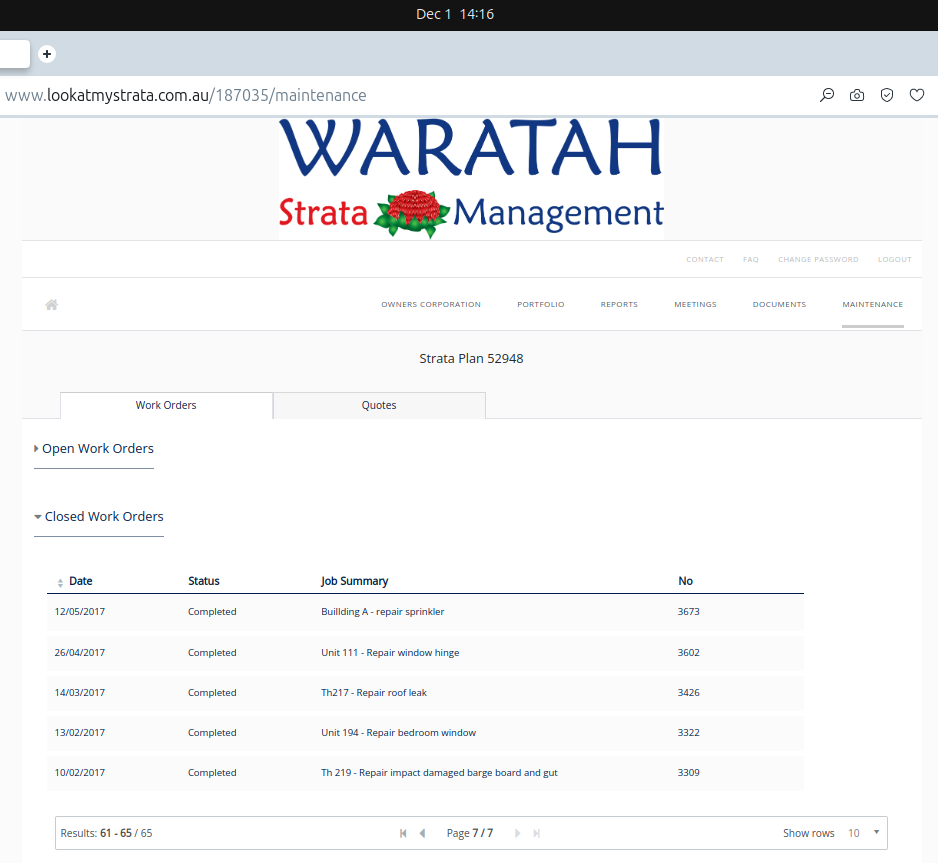Click the home icon in navigation bar
938x863 pixels.
[52, 305]
